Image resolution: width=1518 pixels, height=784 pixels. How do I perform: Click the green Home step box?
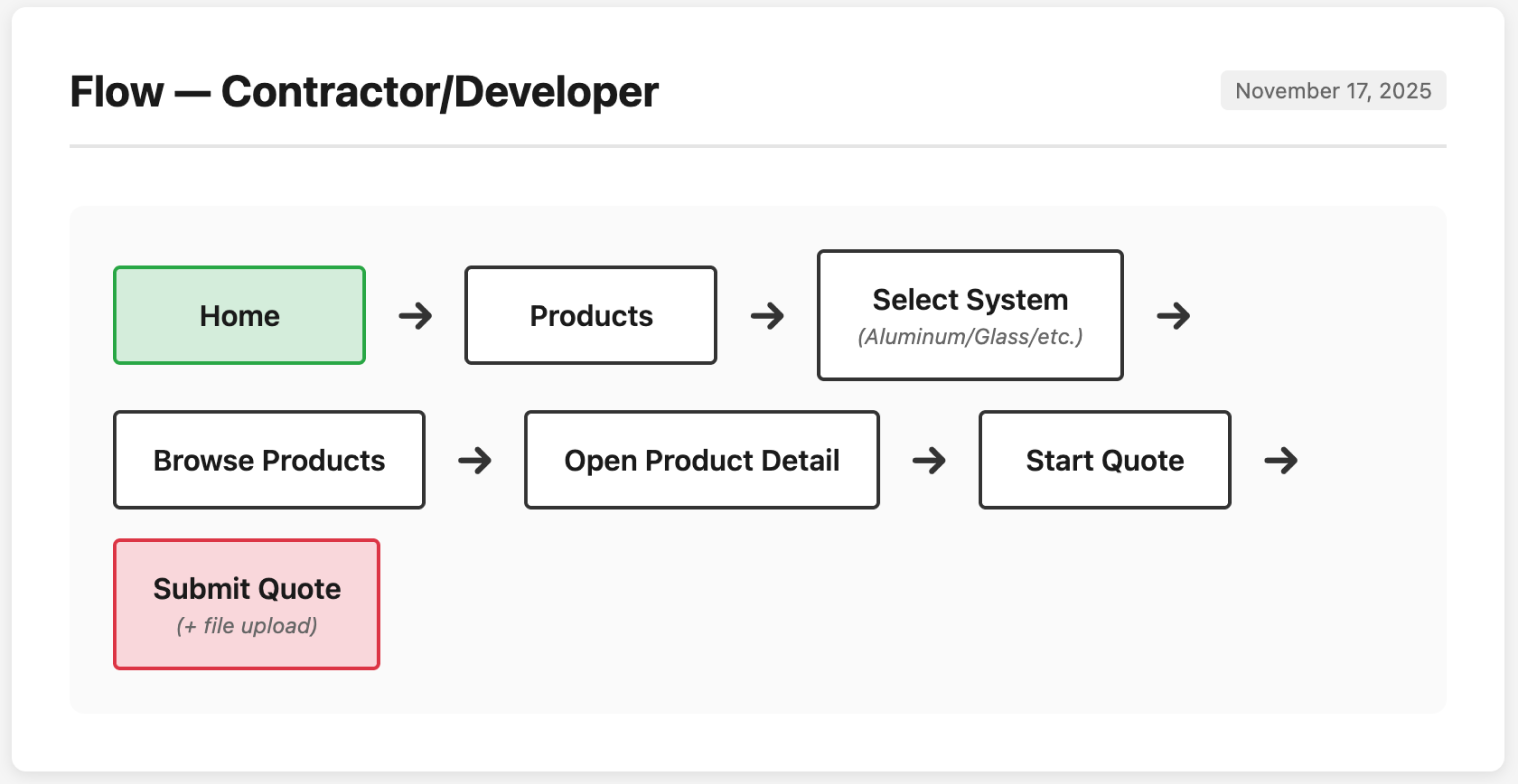coord(239,316)
